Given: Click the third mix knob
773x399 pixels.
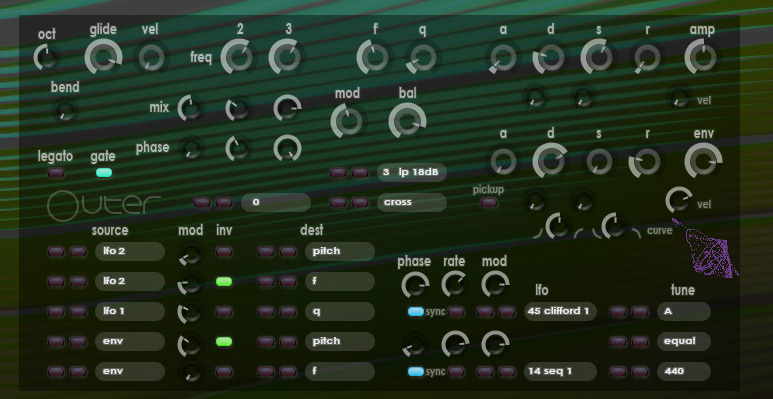Looking at the screenshot, I should pyautogui.click(x=287, y=108).
